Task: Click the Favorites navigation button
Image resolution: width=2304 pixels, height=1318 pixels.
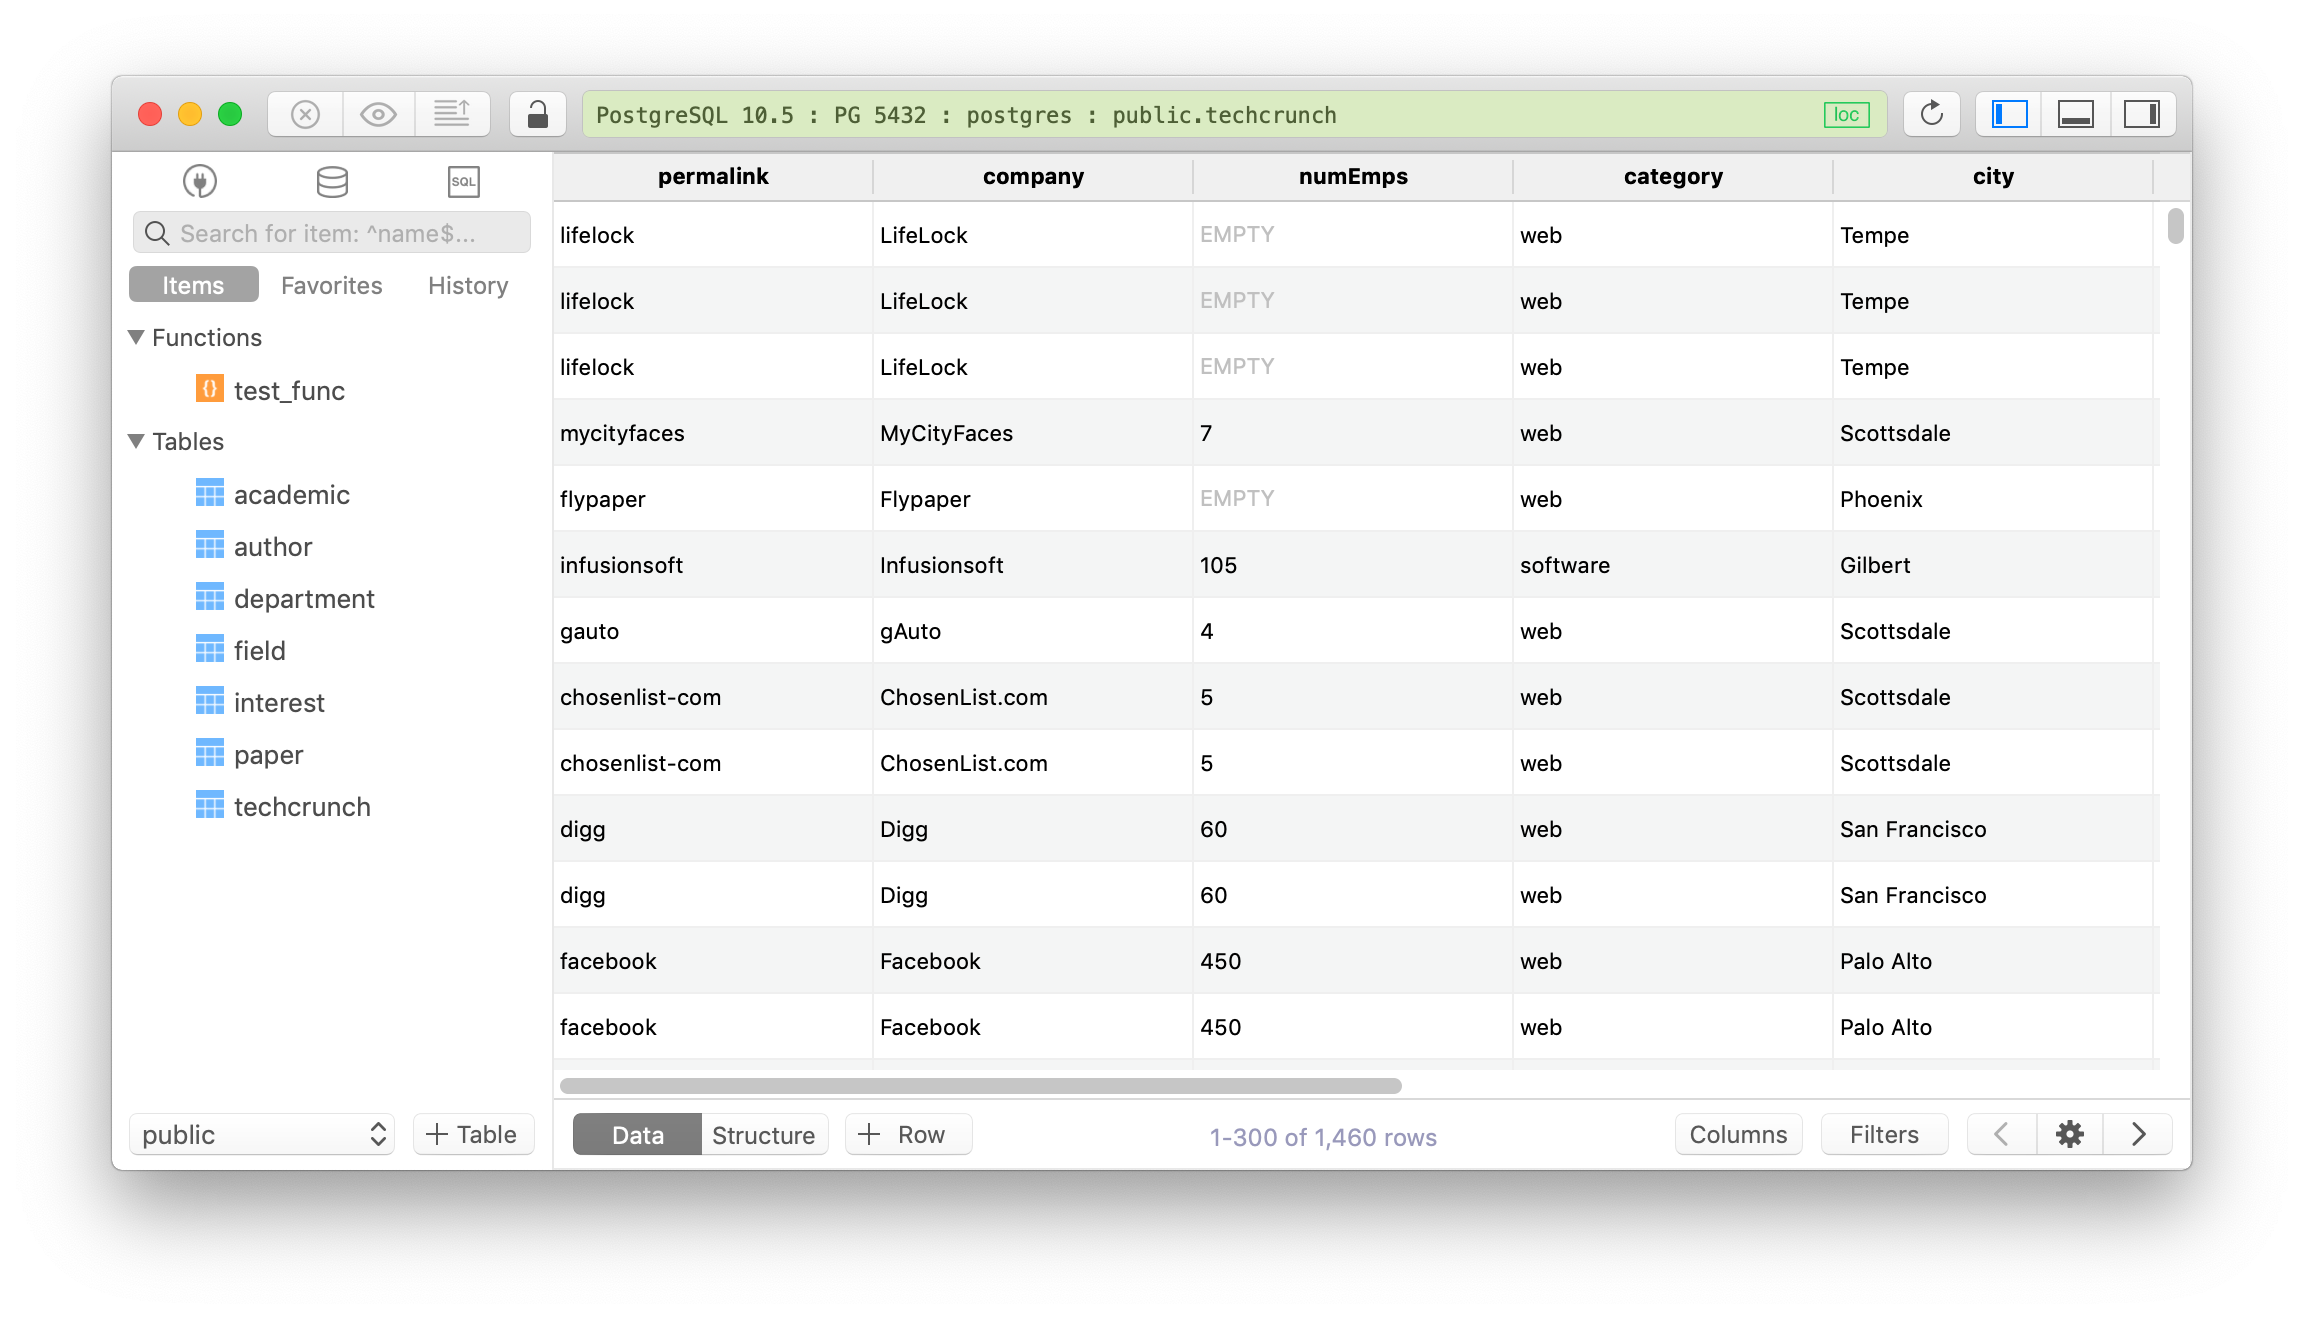Action: (331, 285)
